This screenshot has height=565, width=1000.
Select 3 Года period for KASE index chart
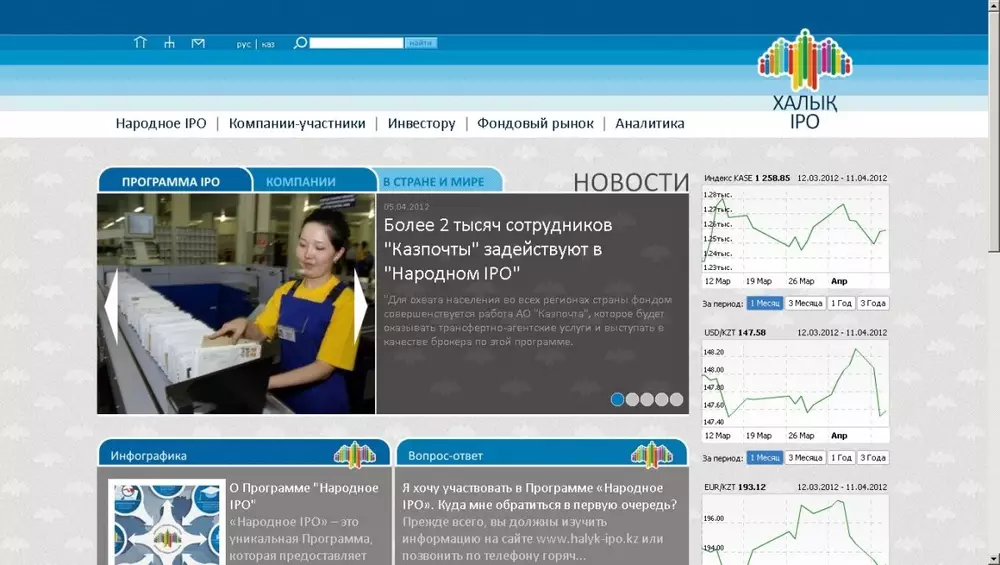pyautogui.click(x=873, y=303)
